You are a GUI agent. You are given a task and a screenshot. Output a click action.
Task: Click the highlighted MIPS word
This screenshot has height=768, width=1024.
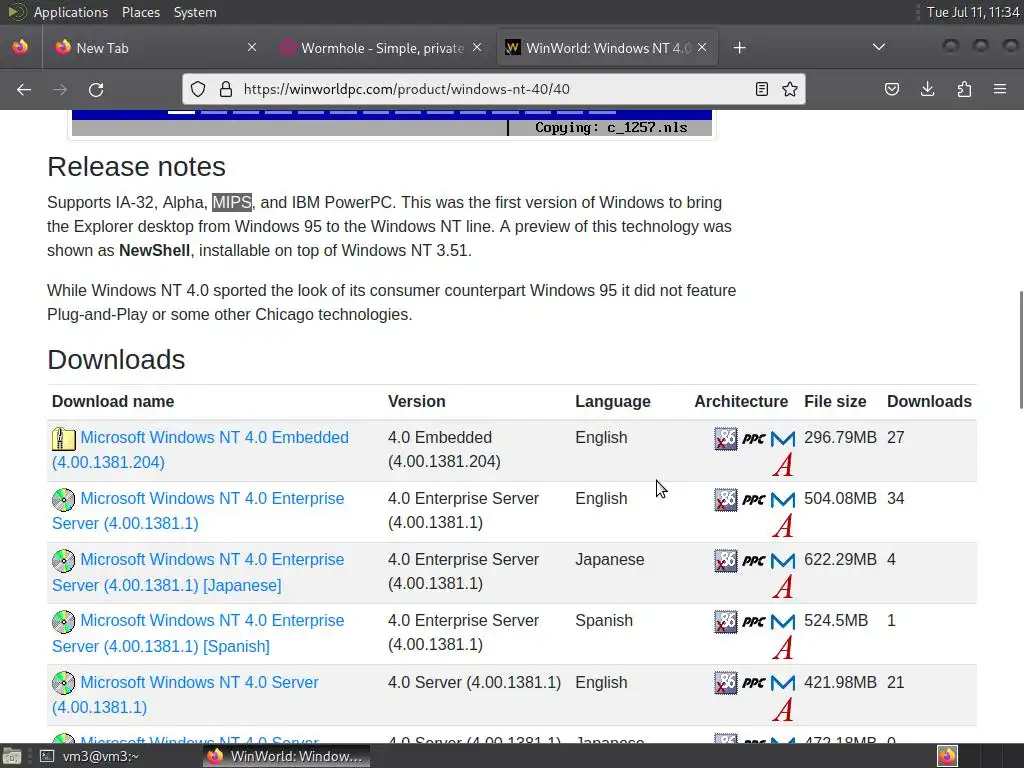232,202
